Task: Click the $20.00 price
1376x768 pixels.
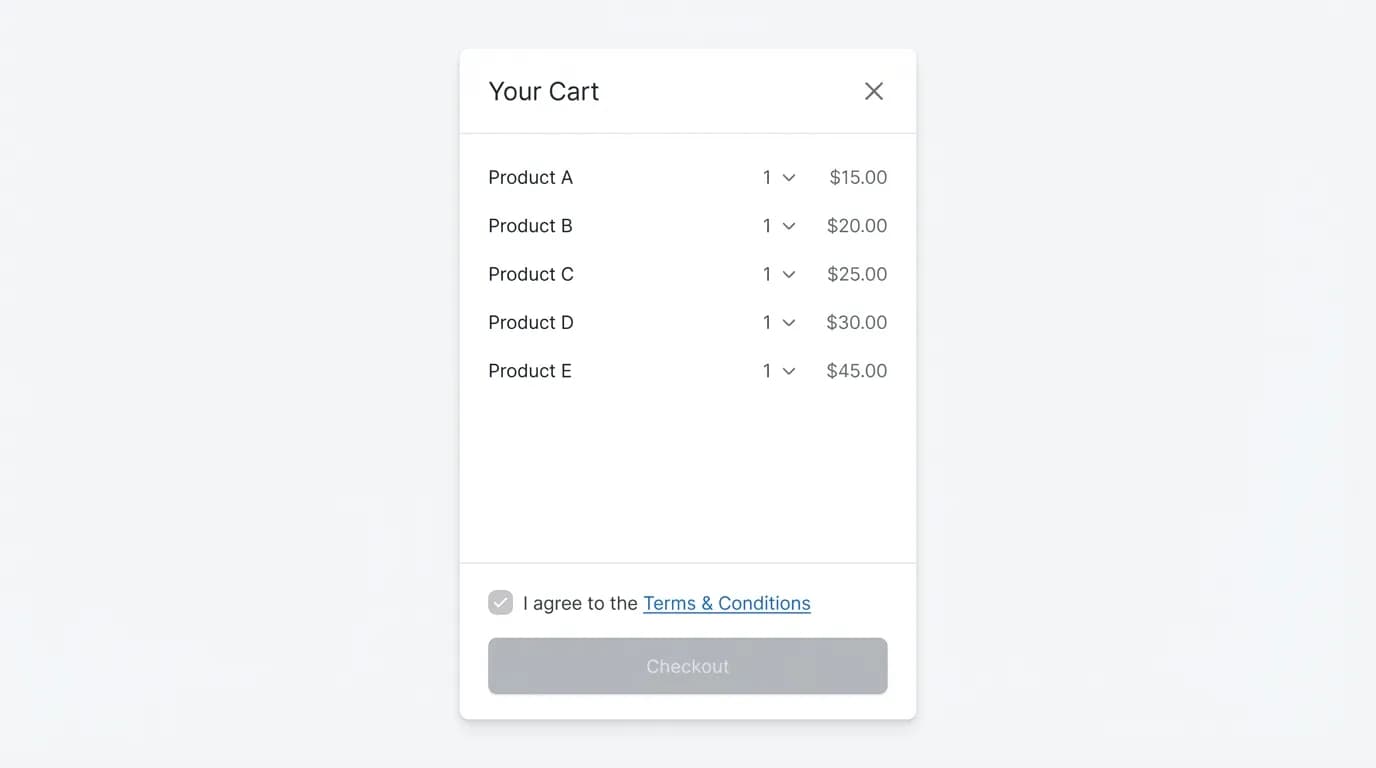Action: tap(857, 226)
